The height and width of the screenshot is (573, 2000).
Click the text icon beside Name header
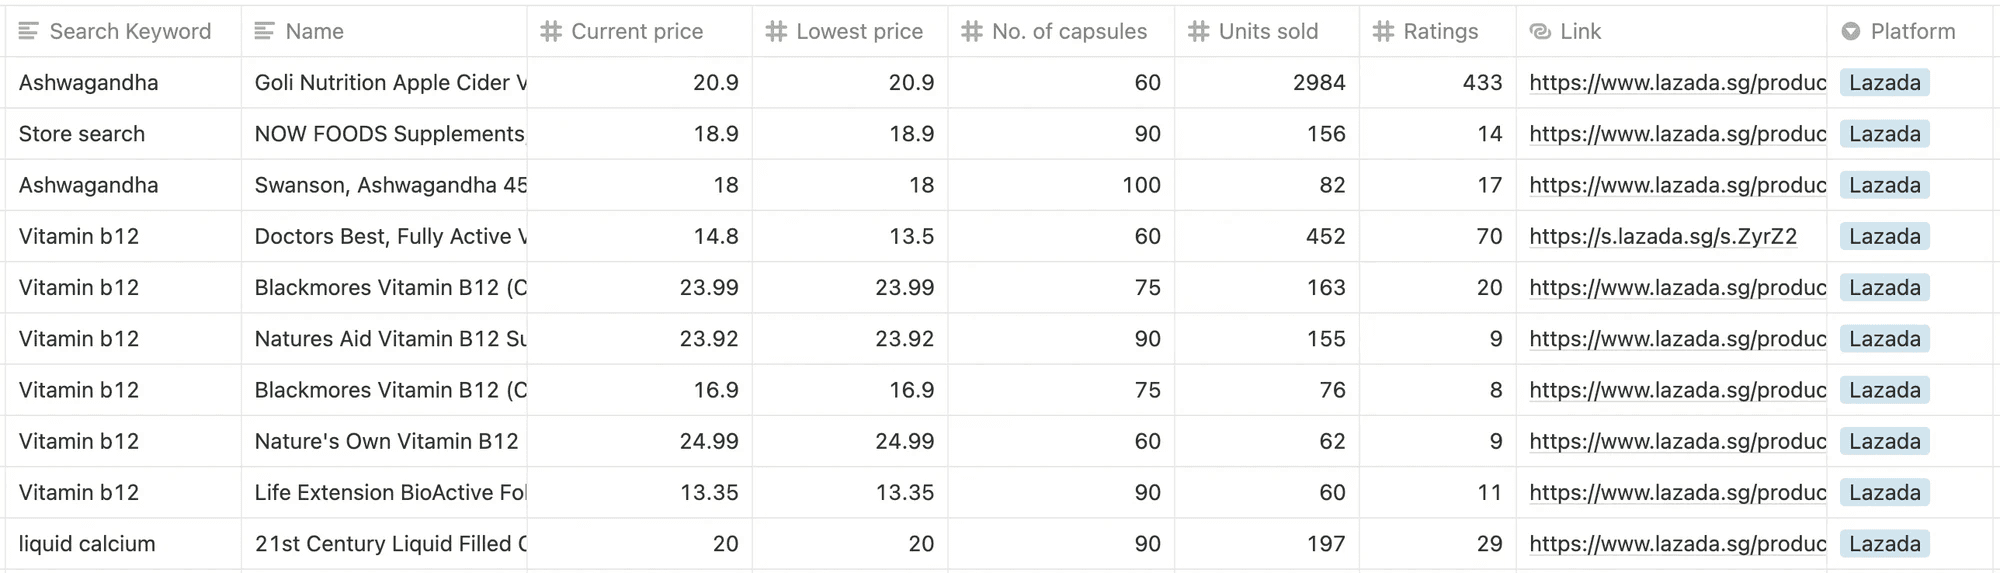point(265,32)
